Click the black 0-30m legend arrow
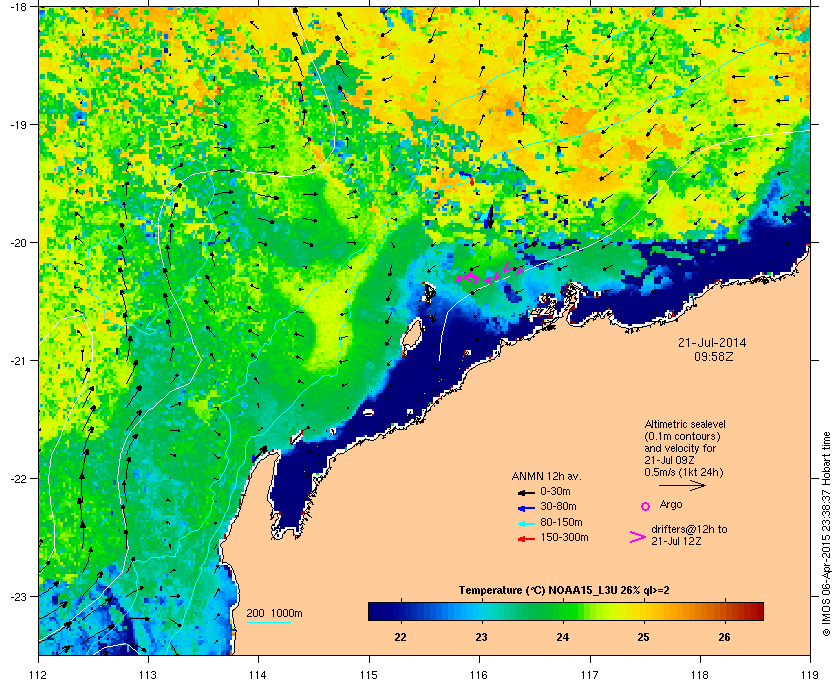Screen dimensions: 840x680 click(x=526, y=492)
